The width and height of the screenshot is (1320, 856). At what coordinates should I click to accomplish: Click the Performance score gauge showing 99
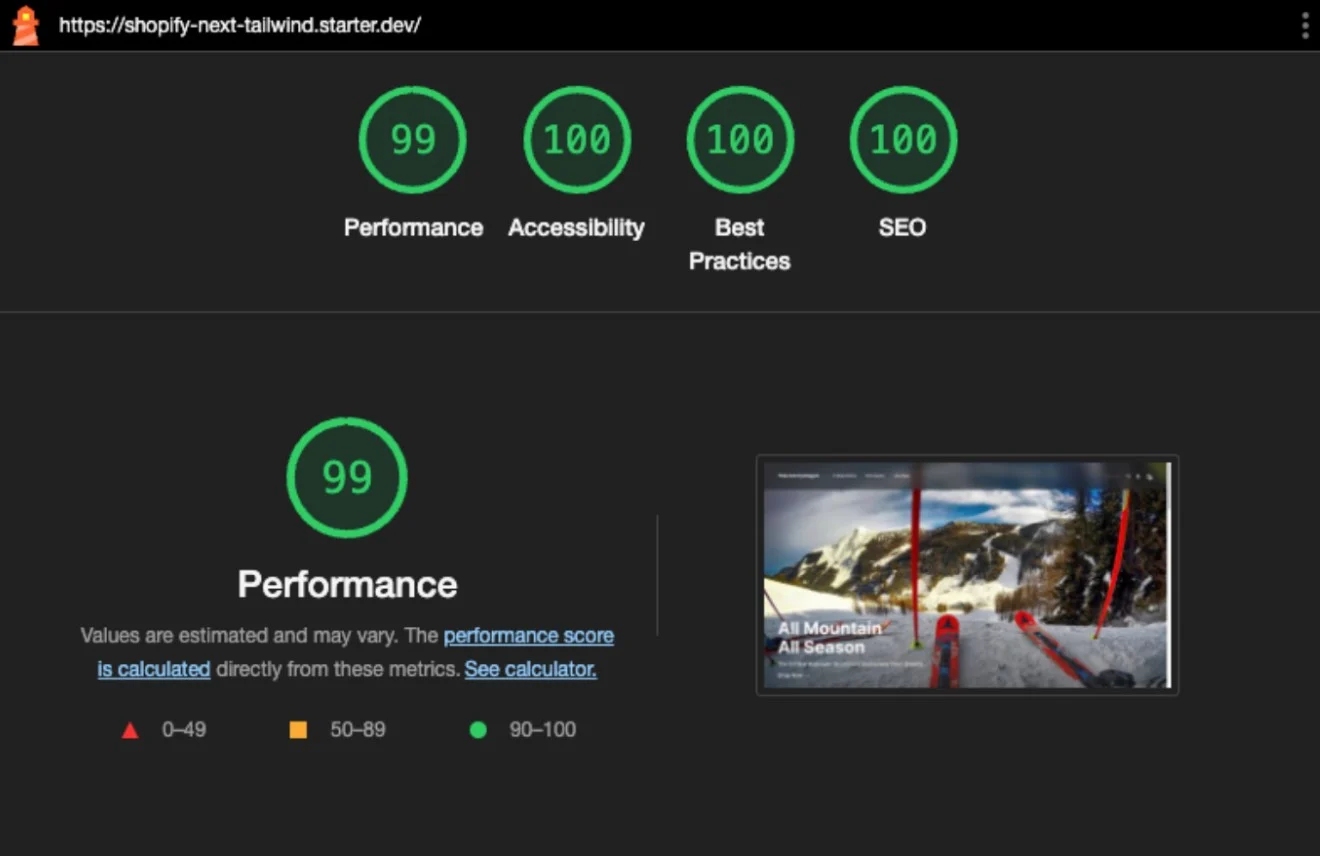point(412,139)
